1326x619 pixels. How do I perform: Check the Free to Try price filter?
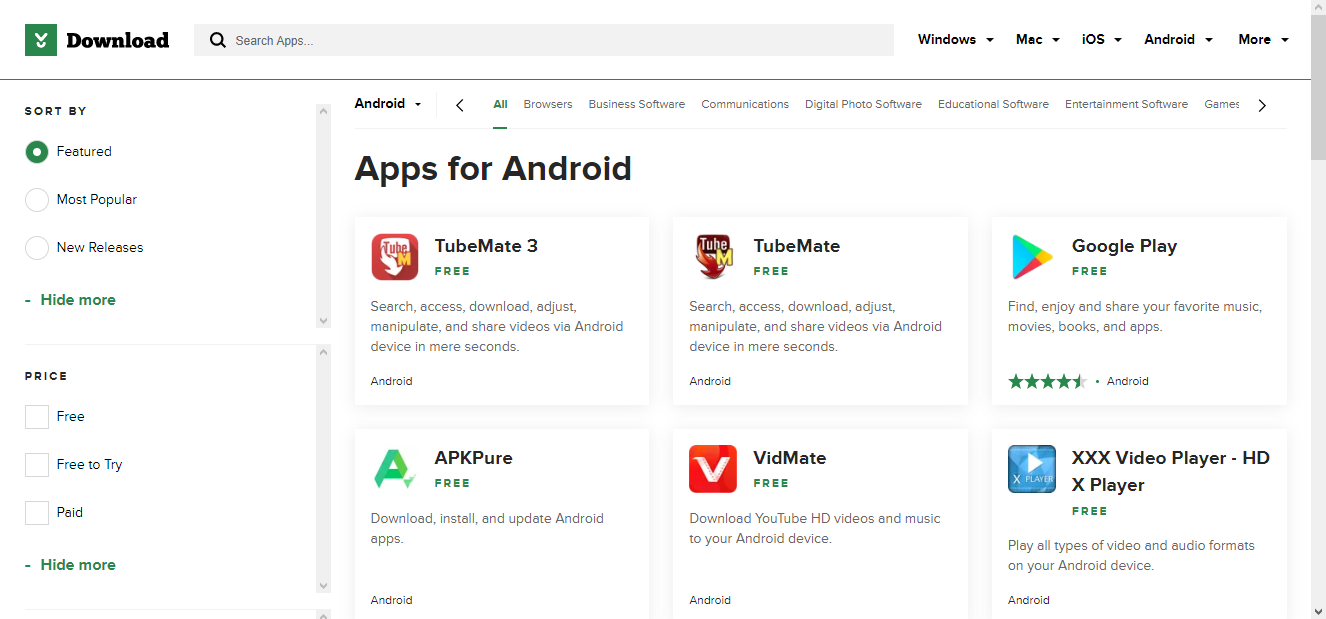pyautogui.click(x=37, y=465)
